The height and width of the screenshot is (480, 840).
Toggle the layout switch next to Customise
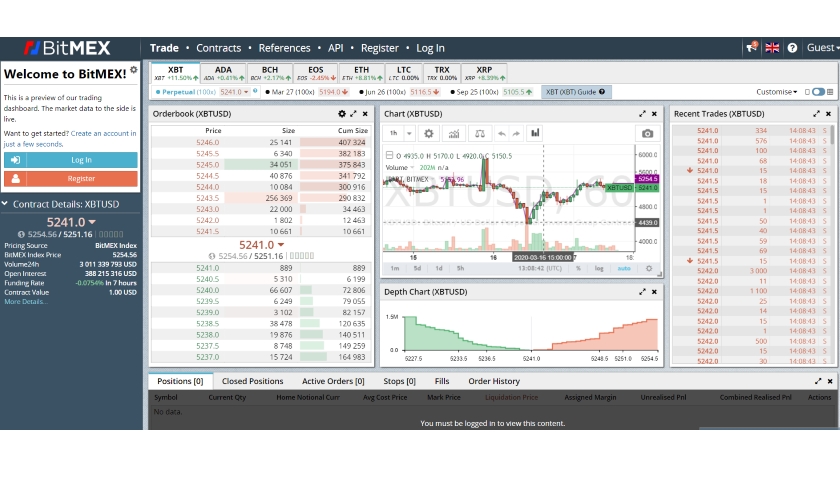tap(818, 92)
